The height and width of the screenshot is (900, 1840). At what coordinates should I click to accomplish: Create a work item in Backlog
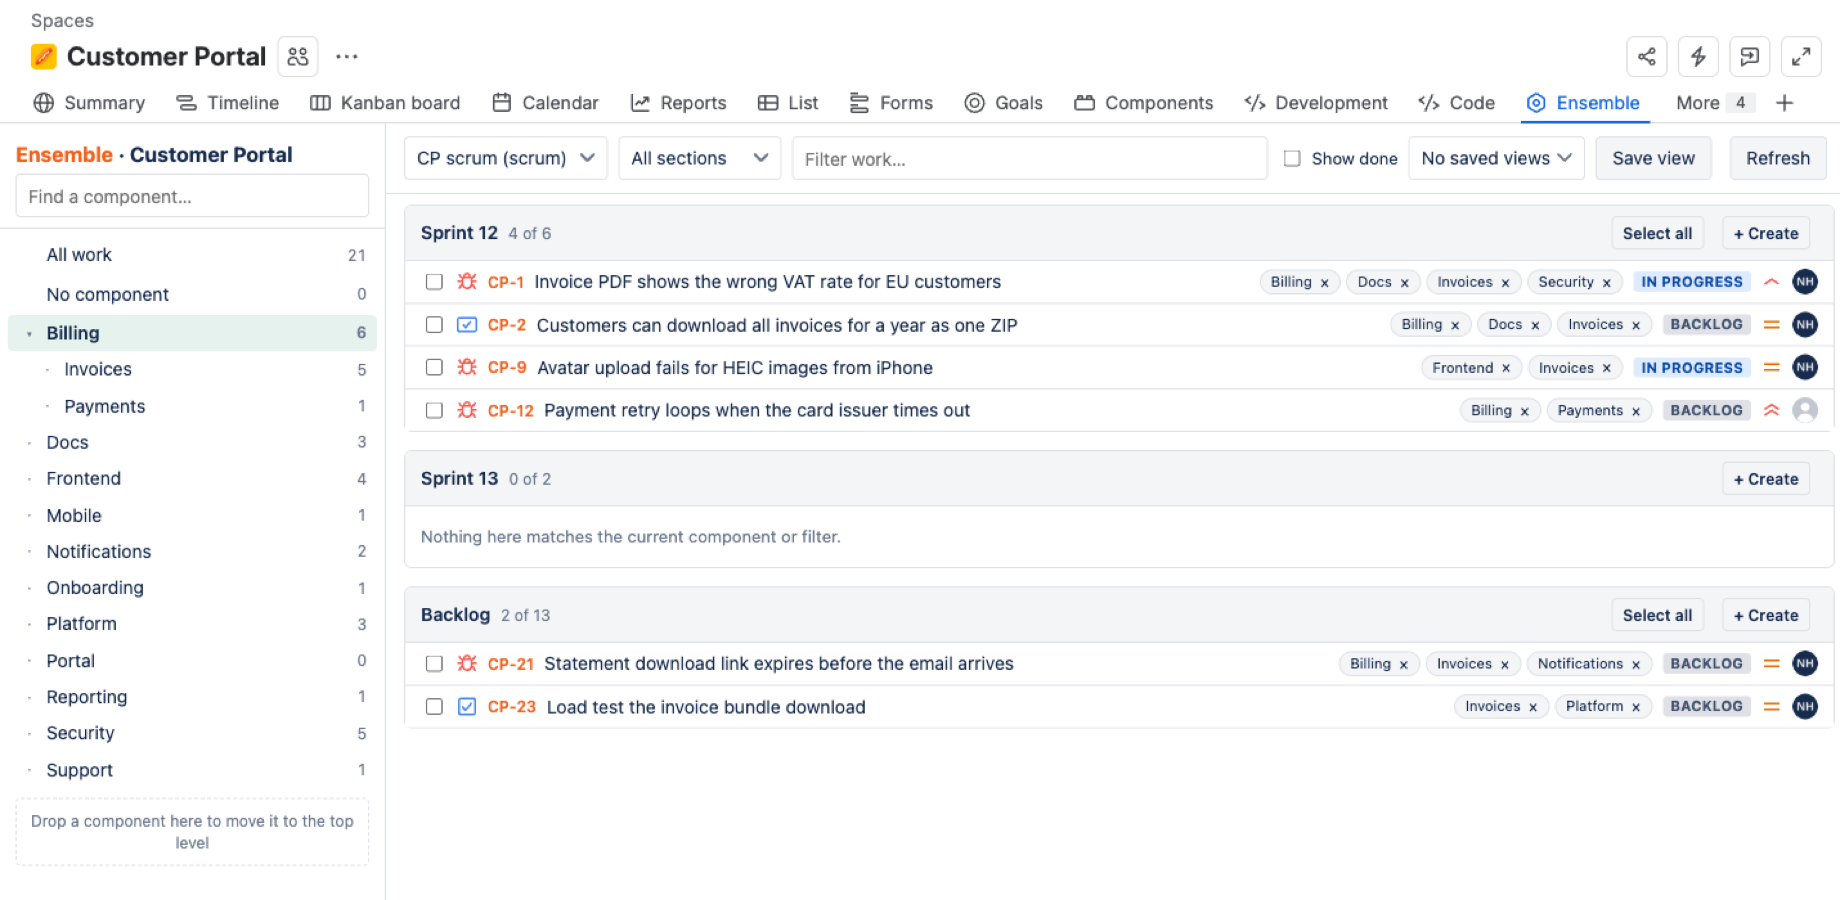[1766, 615]
